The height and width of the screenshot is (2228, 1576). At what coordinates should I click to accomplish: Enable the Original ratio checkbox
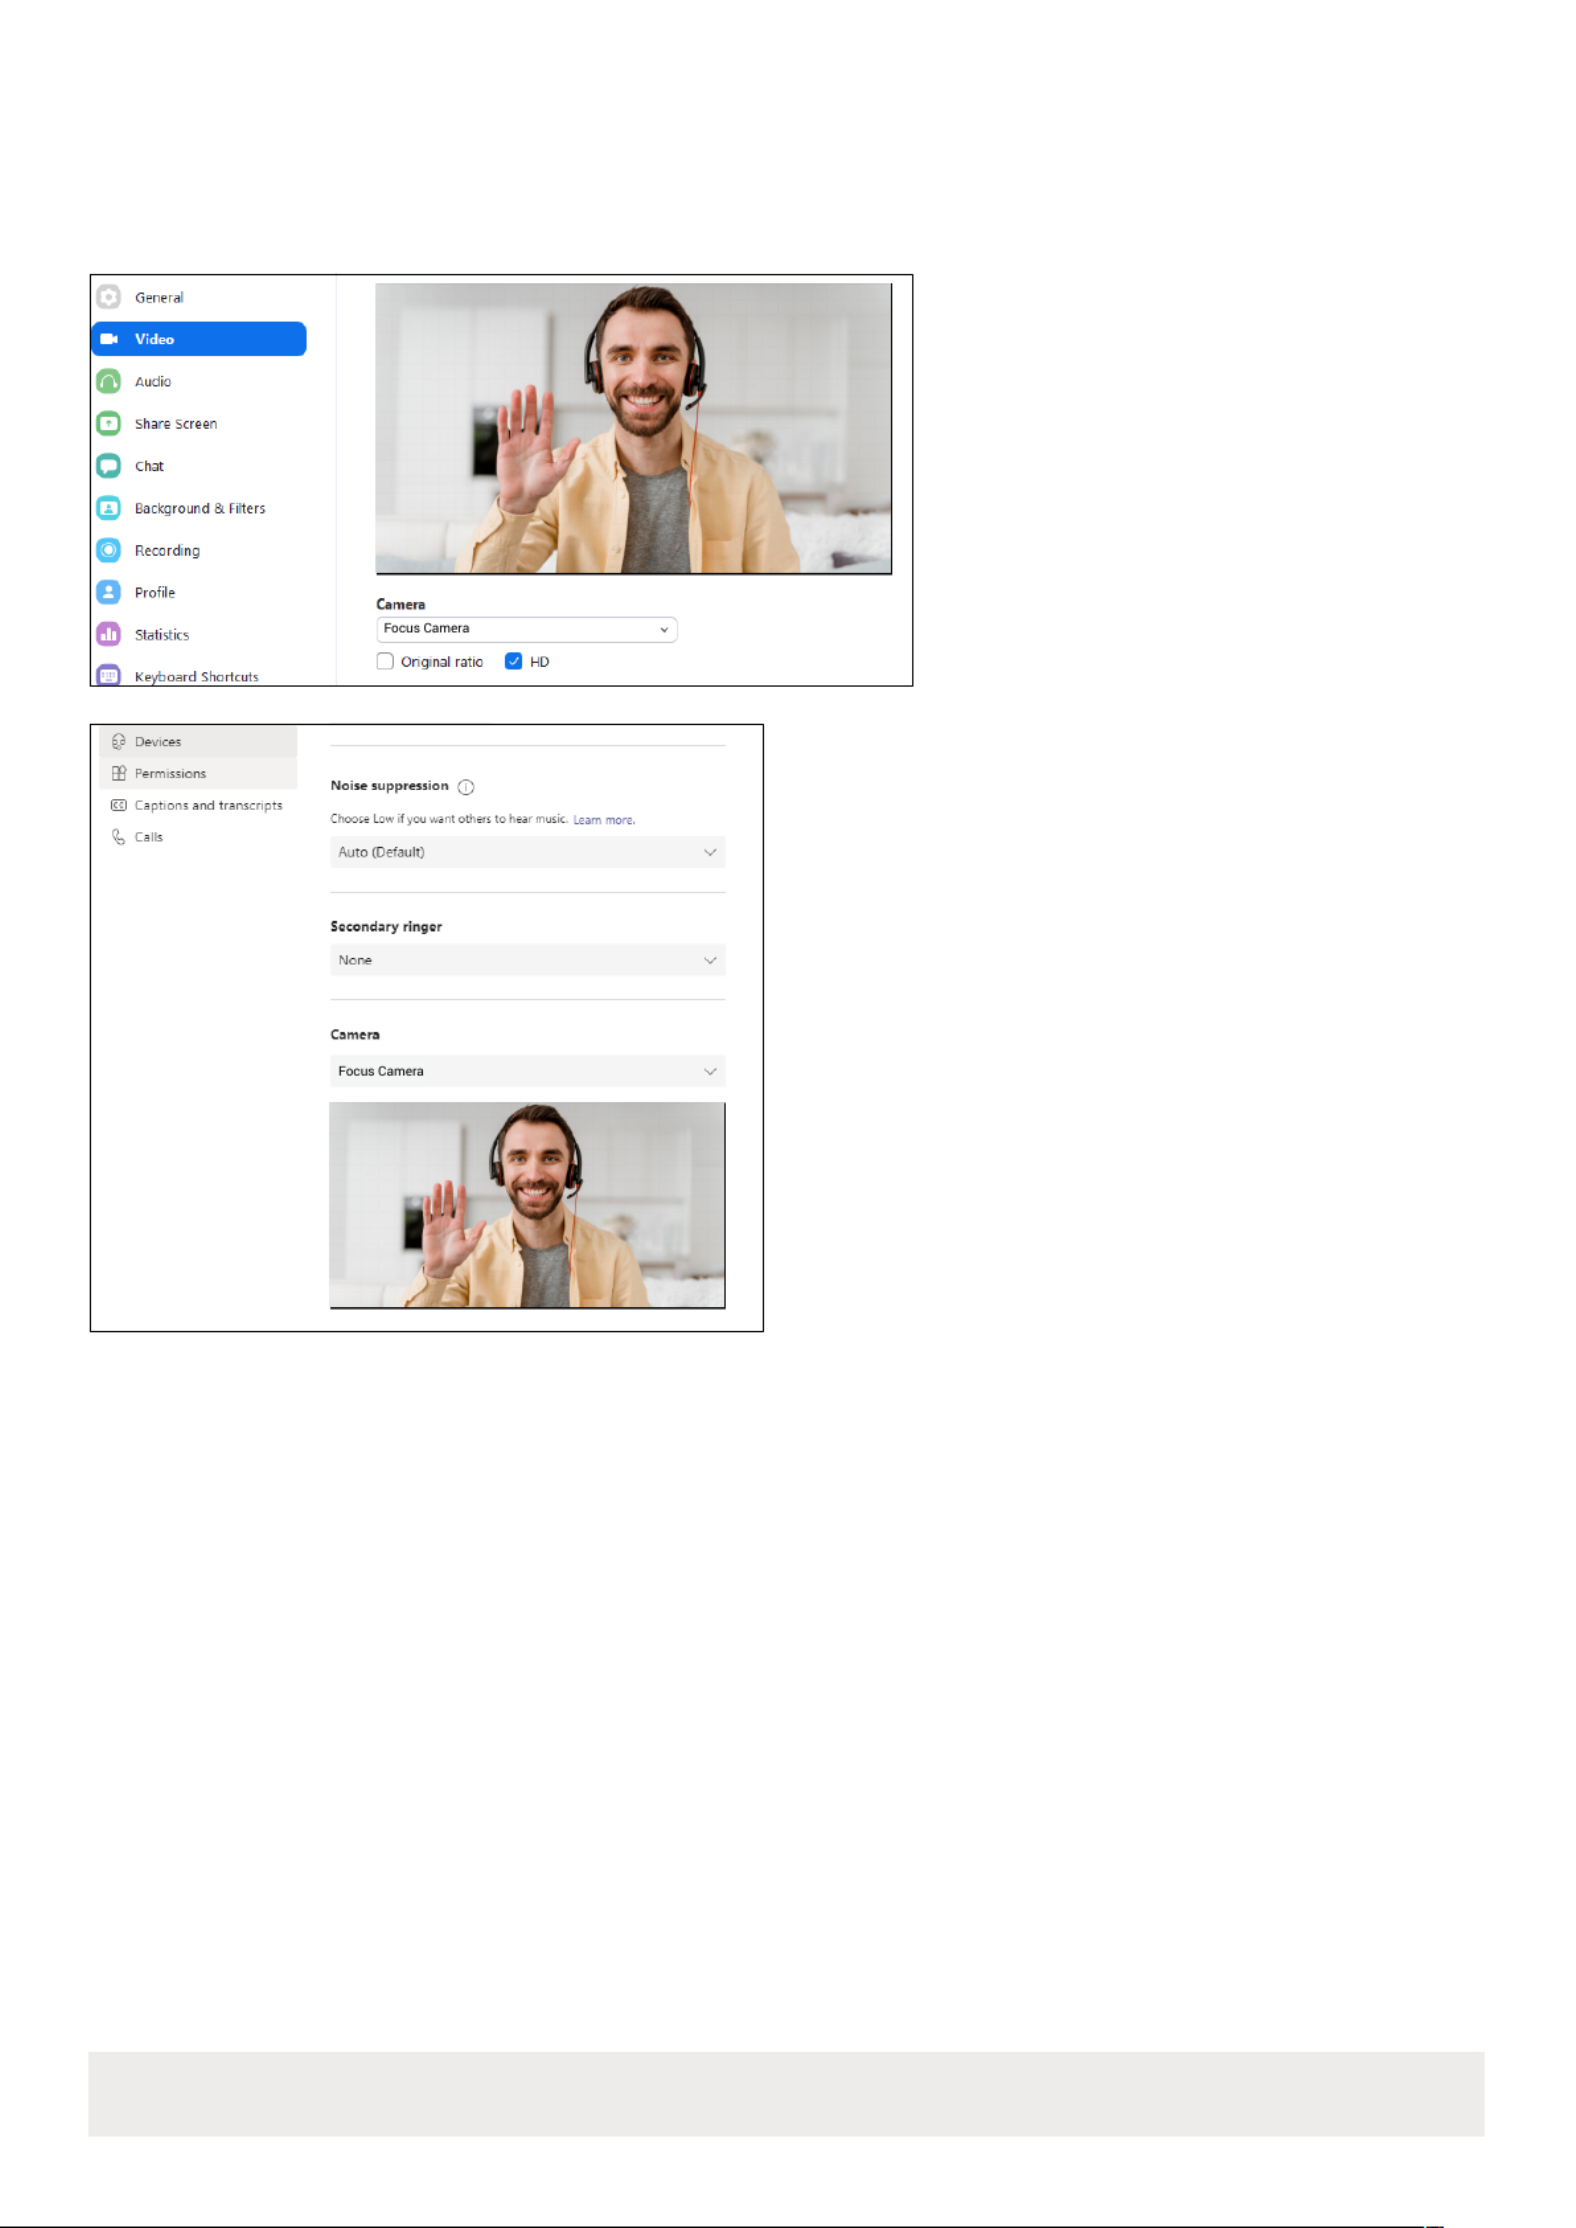tap(385, 661)
